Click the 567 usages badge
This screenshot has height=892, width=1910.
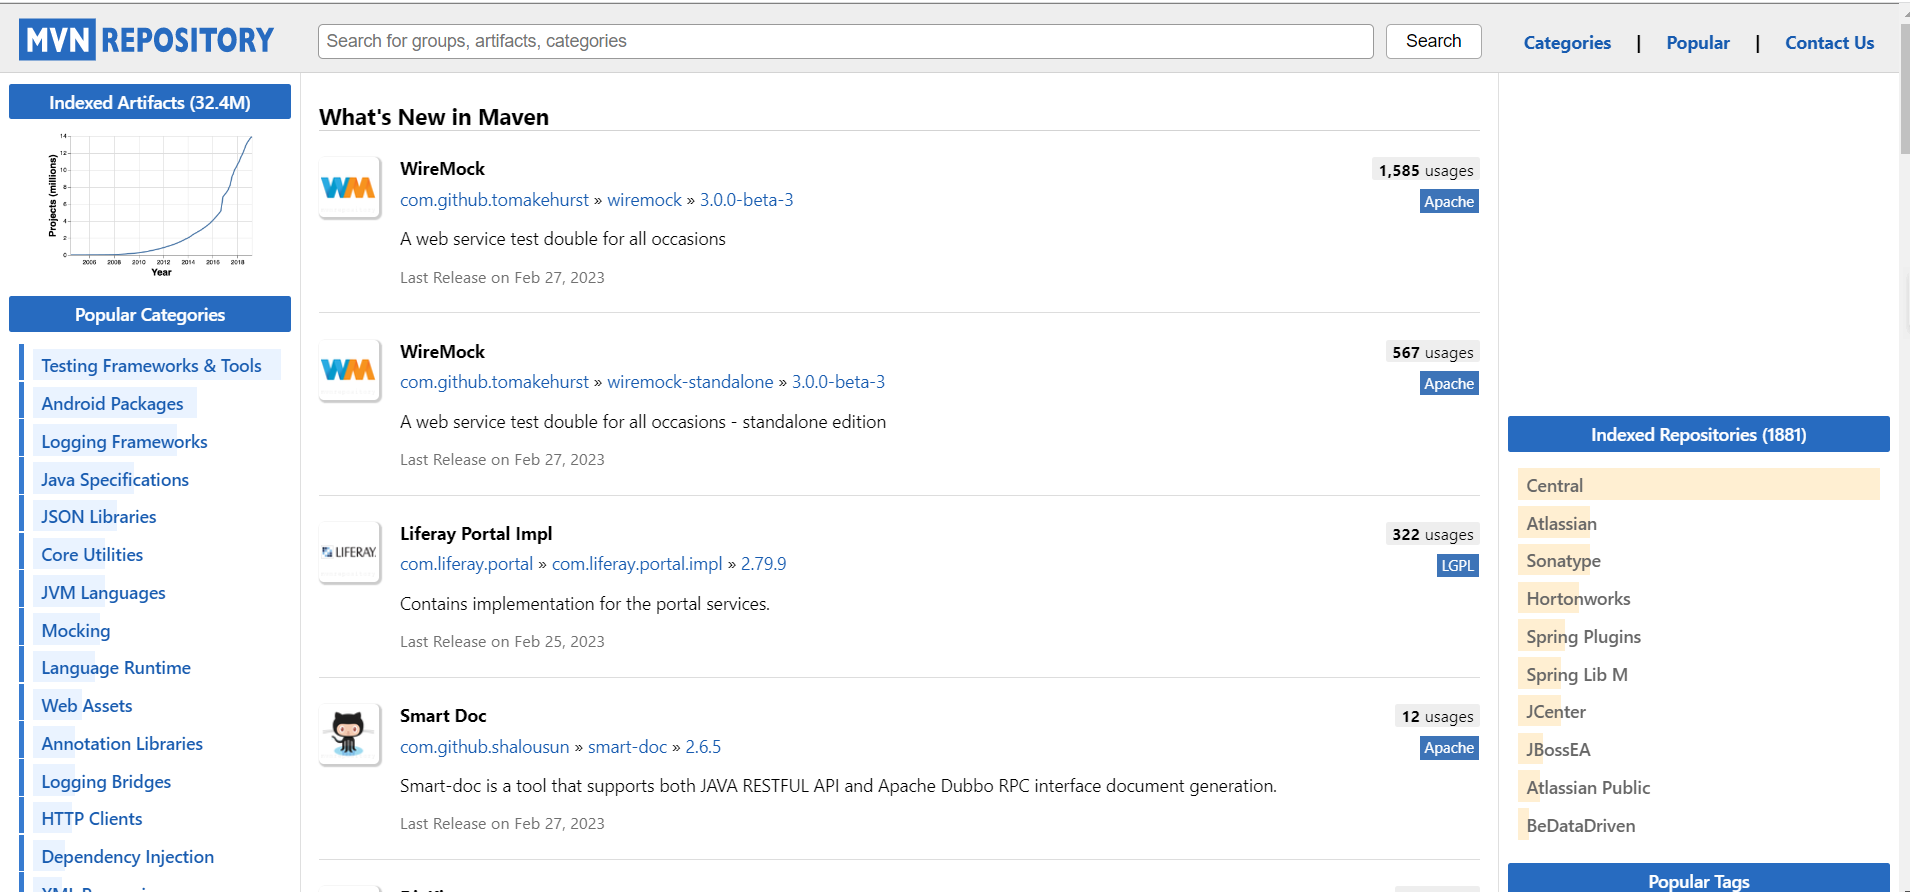click(x=1433, y=352)
